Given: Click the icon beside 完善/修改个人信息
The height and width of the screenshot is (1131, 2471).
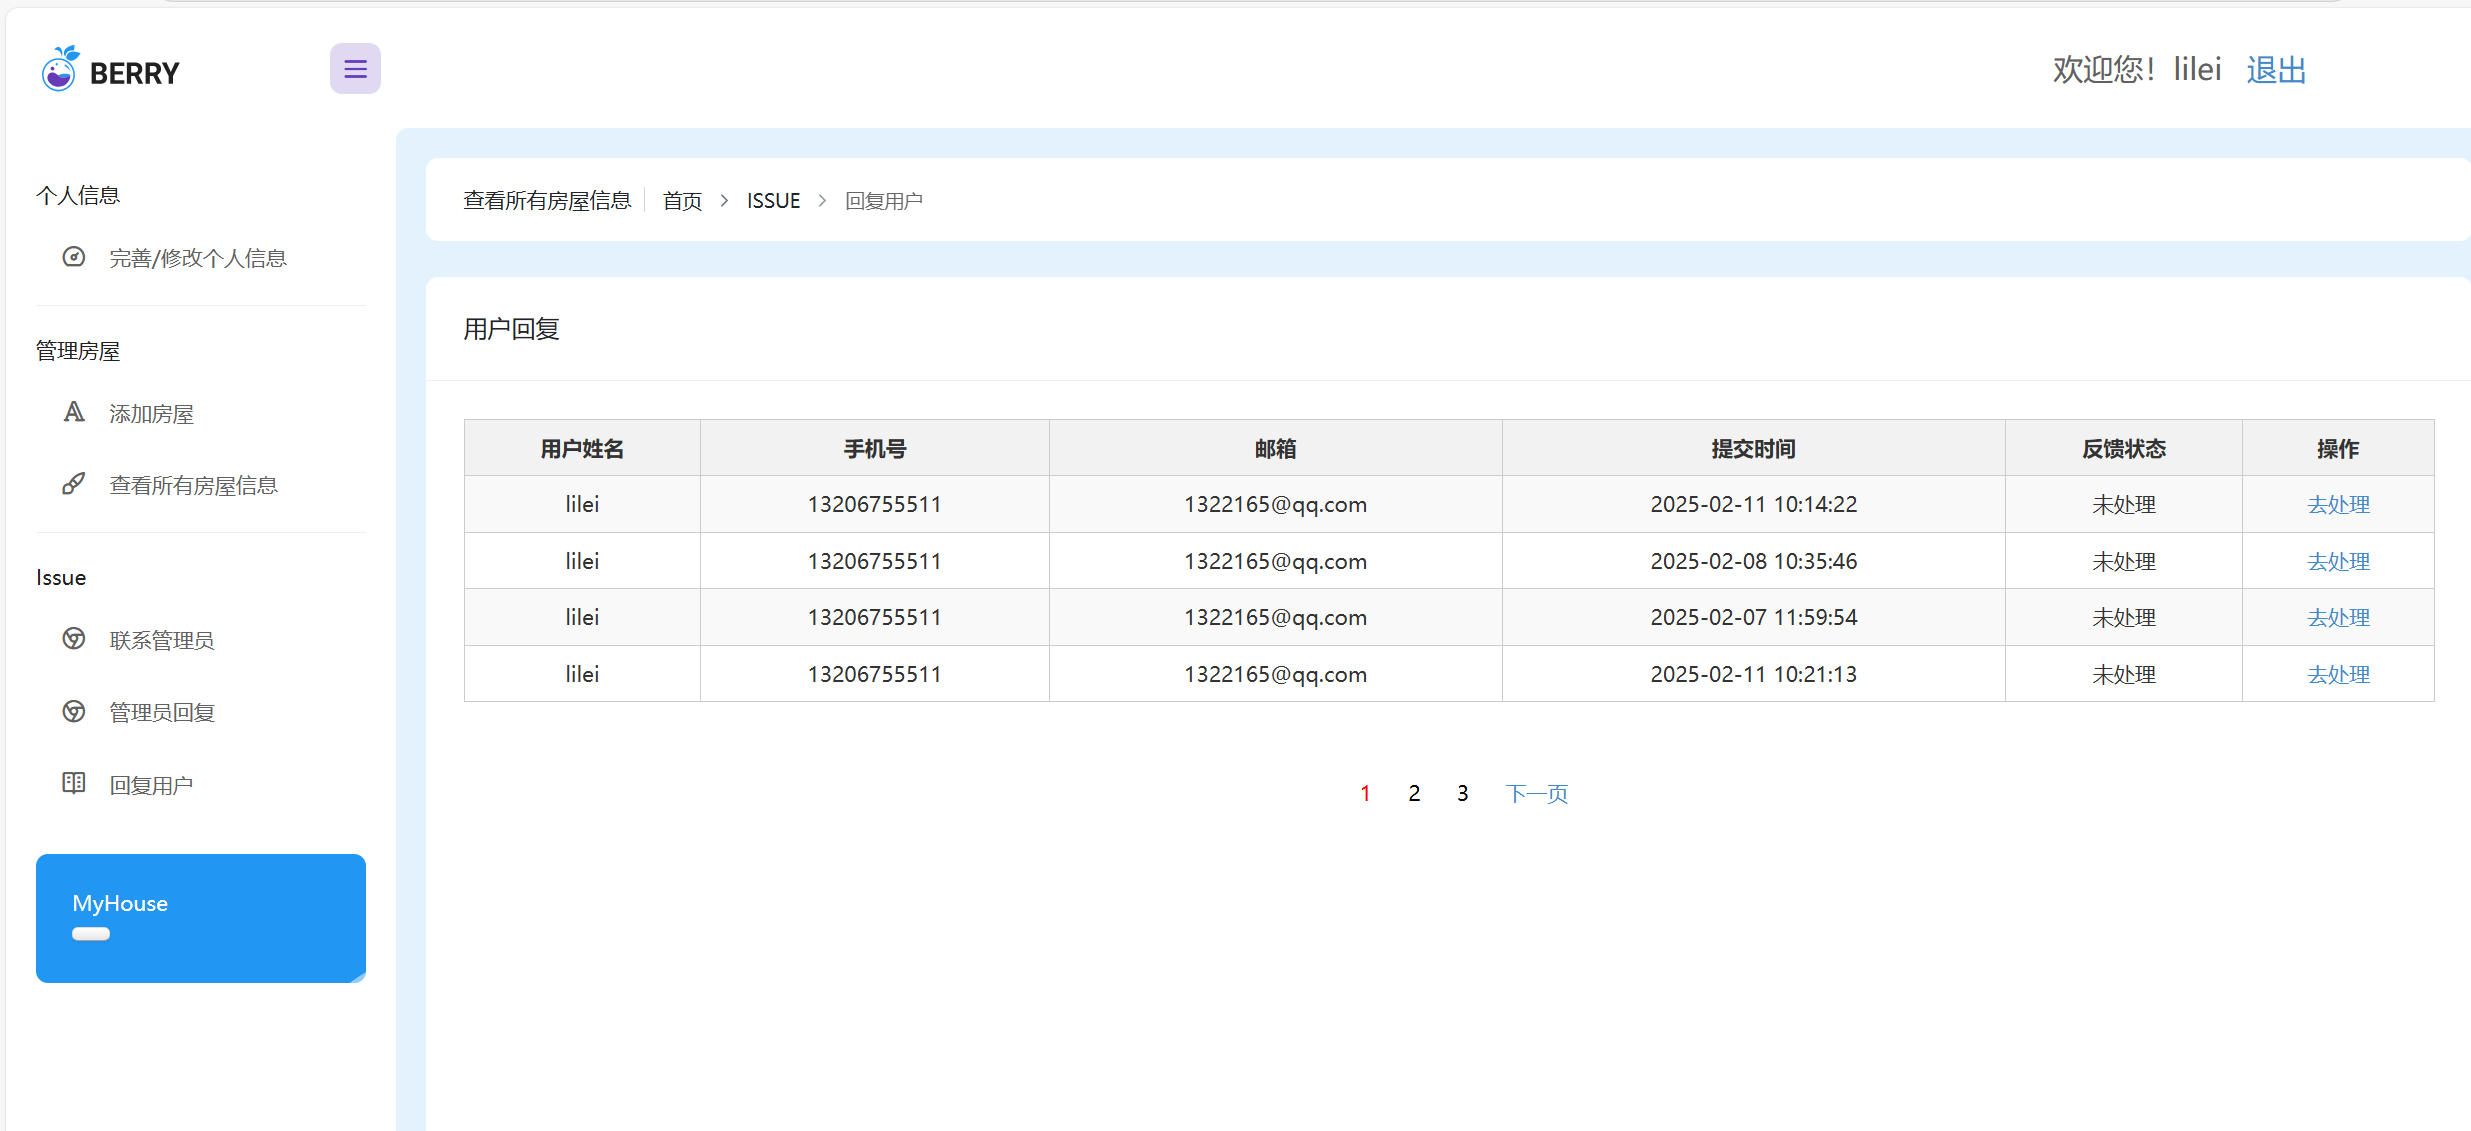Looking at the screenshot, I should (74, 257).
